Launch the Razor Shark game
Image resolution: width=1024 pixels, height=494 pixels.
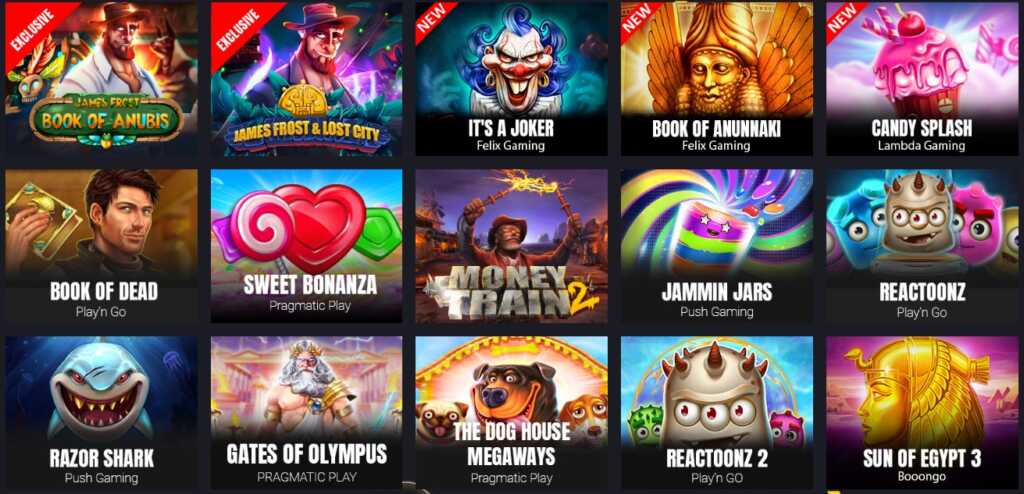pos(101,413)
